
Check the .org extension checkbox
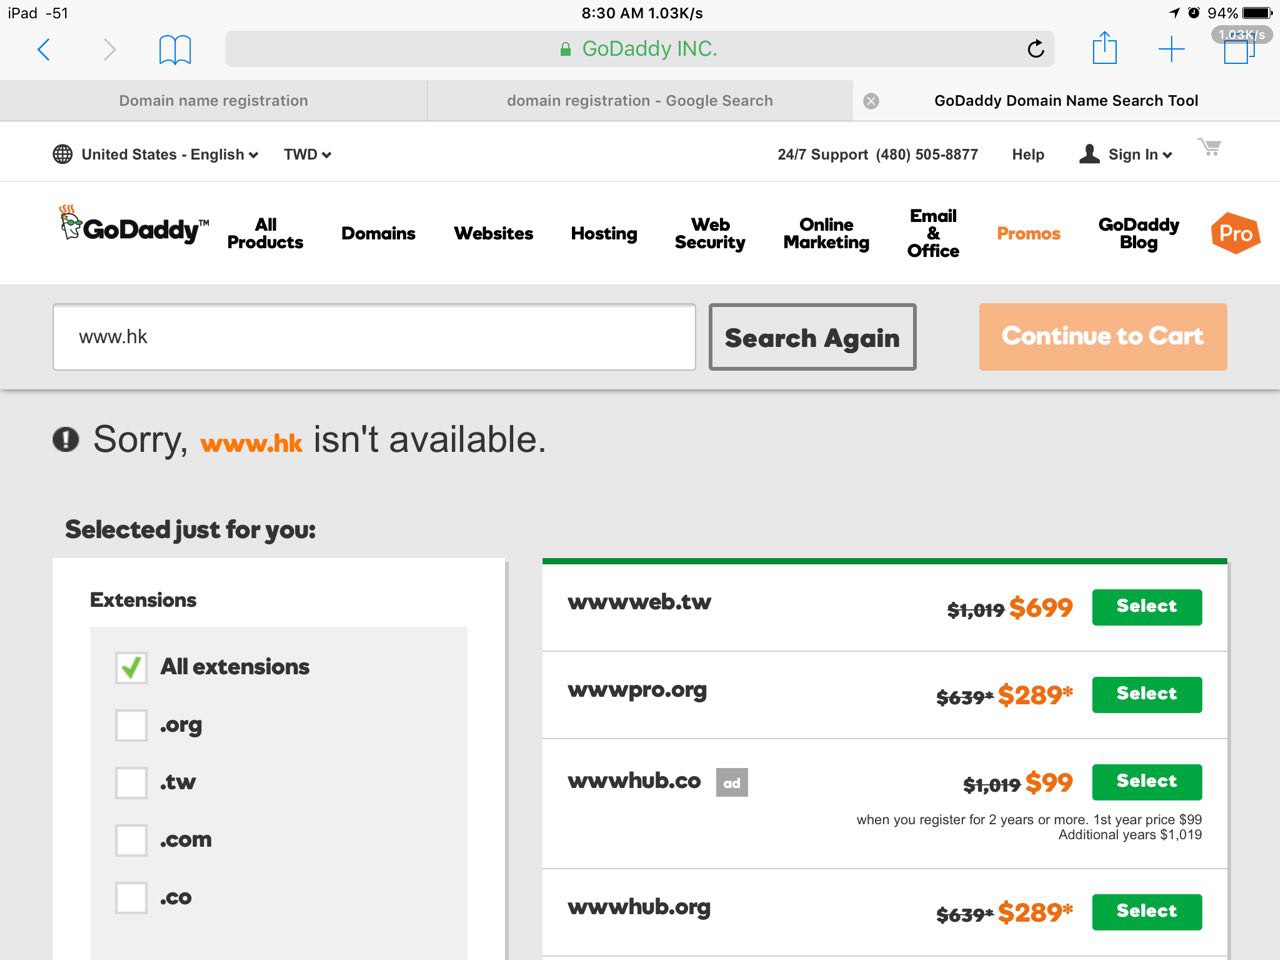pos(131,725)
